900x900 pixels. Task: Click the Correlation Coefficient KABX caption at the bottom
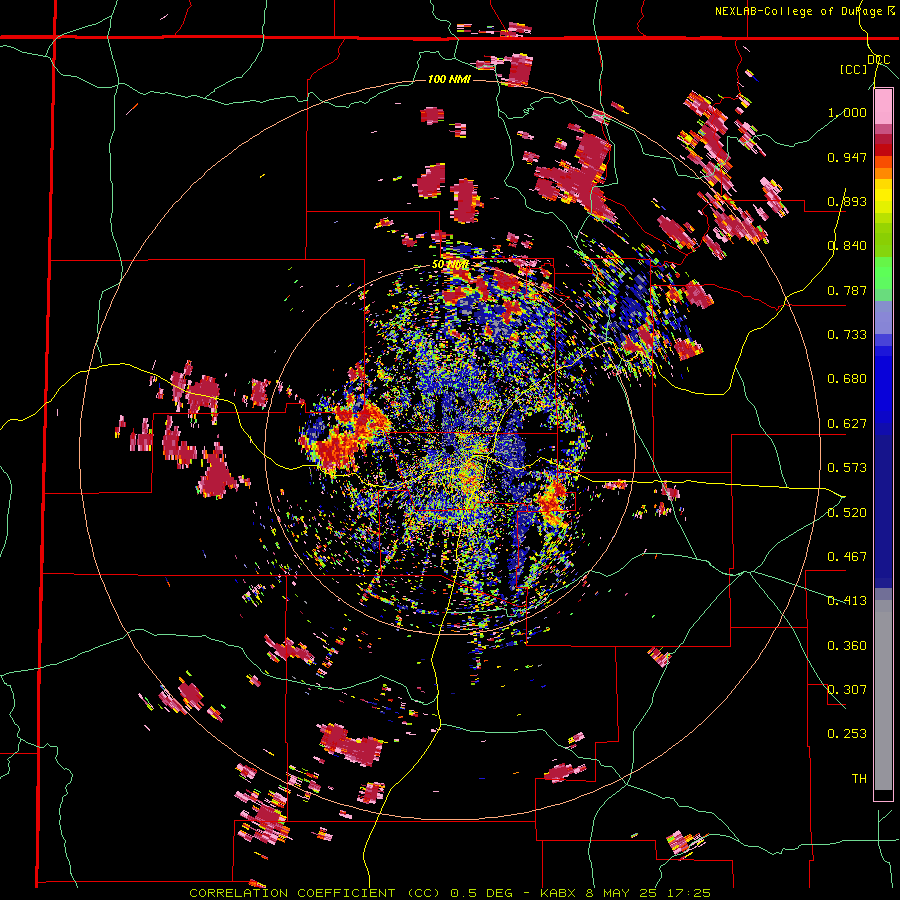click(450, 893)
